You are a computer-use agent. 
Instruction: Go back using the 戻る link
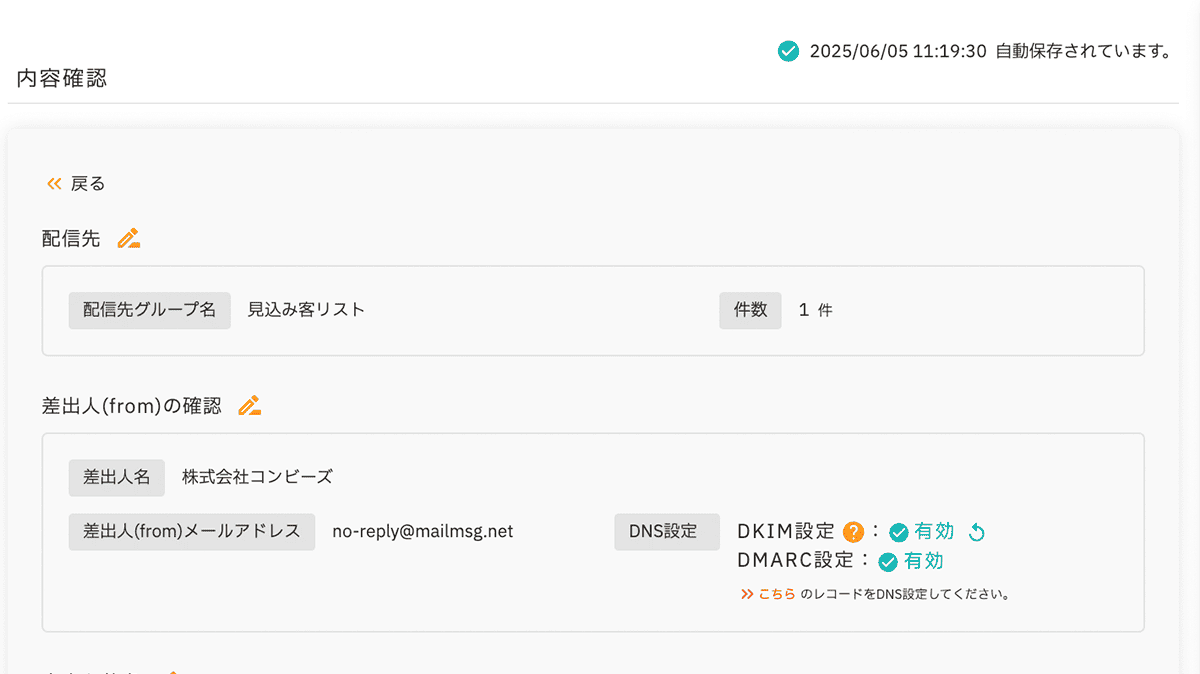[85, 183]
